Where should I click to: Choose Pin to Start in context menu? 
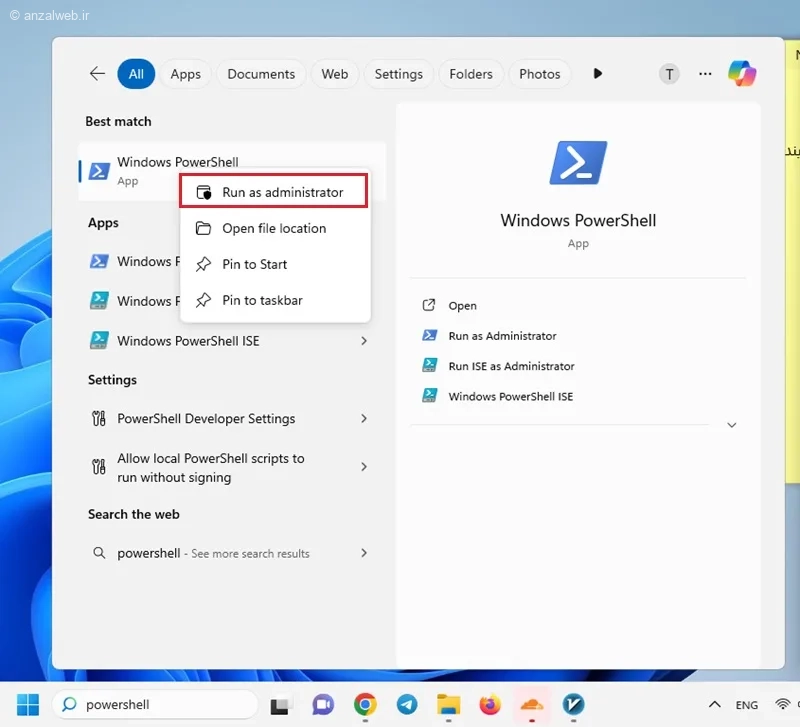point(275,264)
